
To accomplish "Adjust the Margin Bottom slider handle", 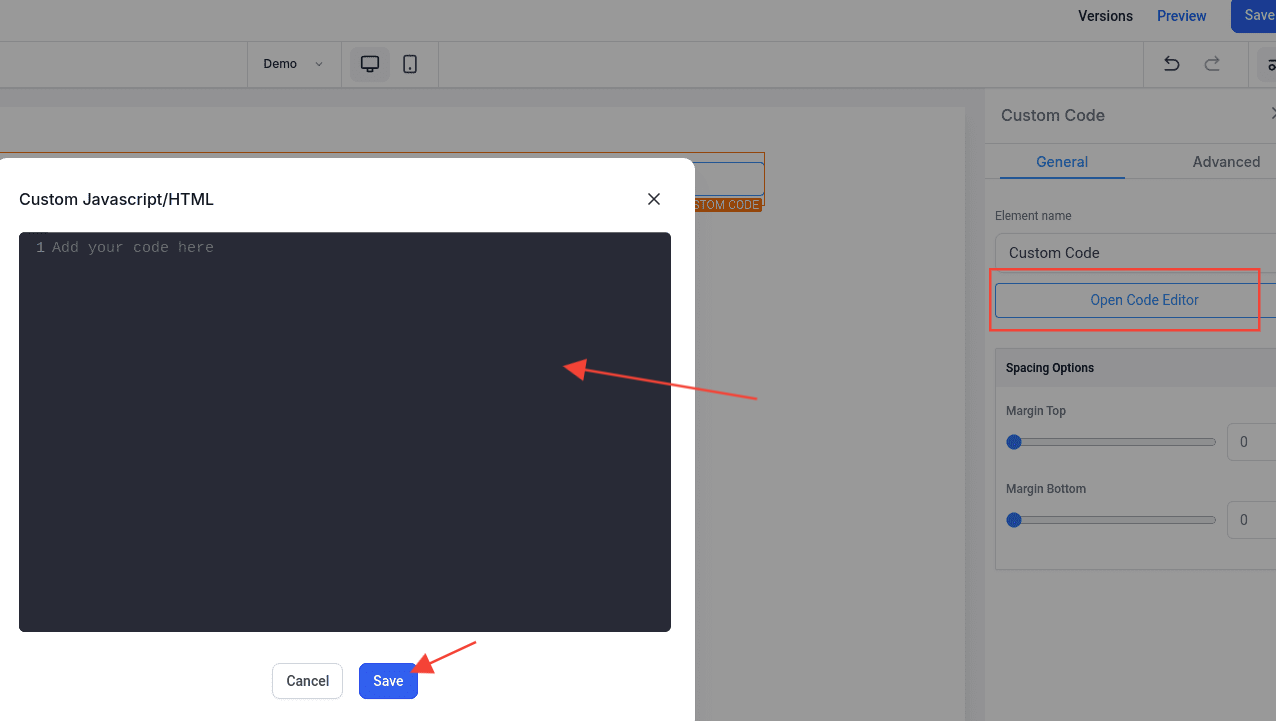I will [1014, 519].
